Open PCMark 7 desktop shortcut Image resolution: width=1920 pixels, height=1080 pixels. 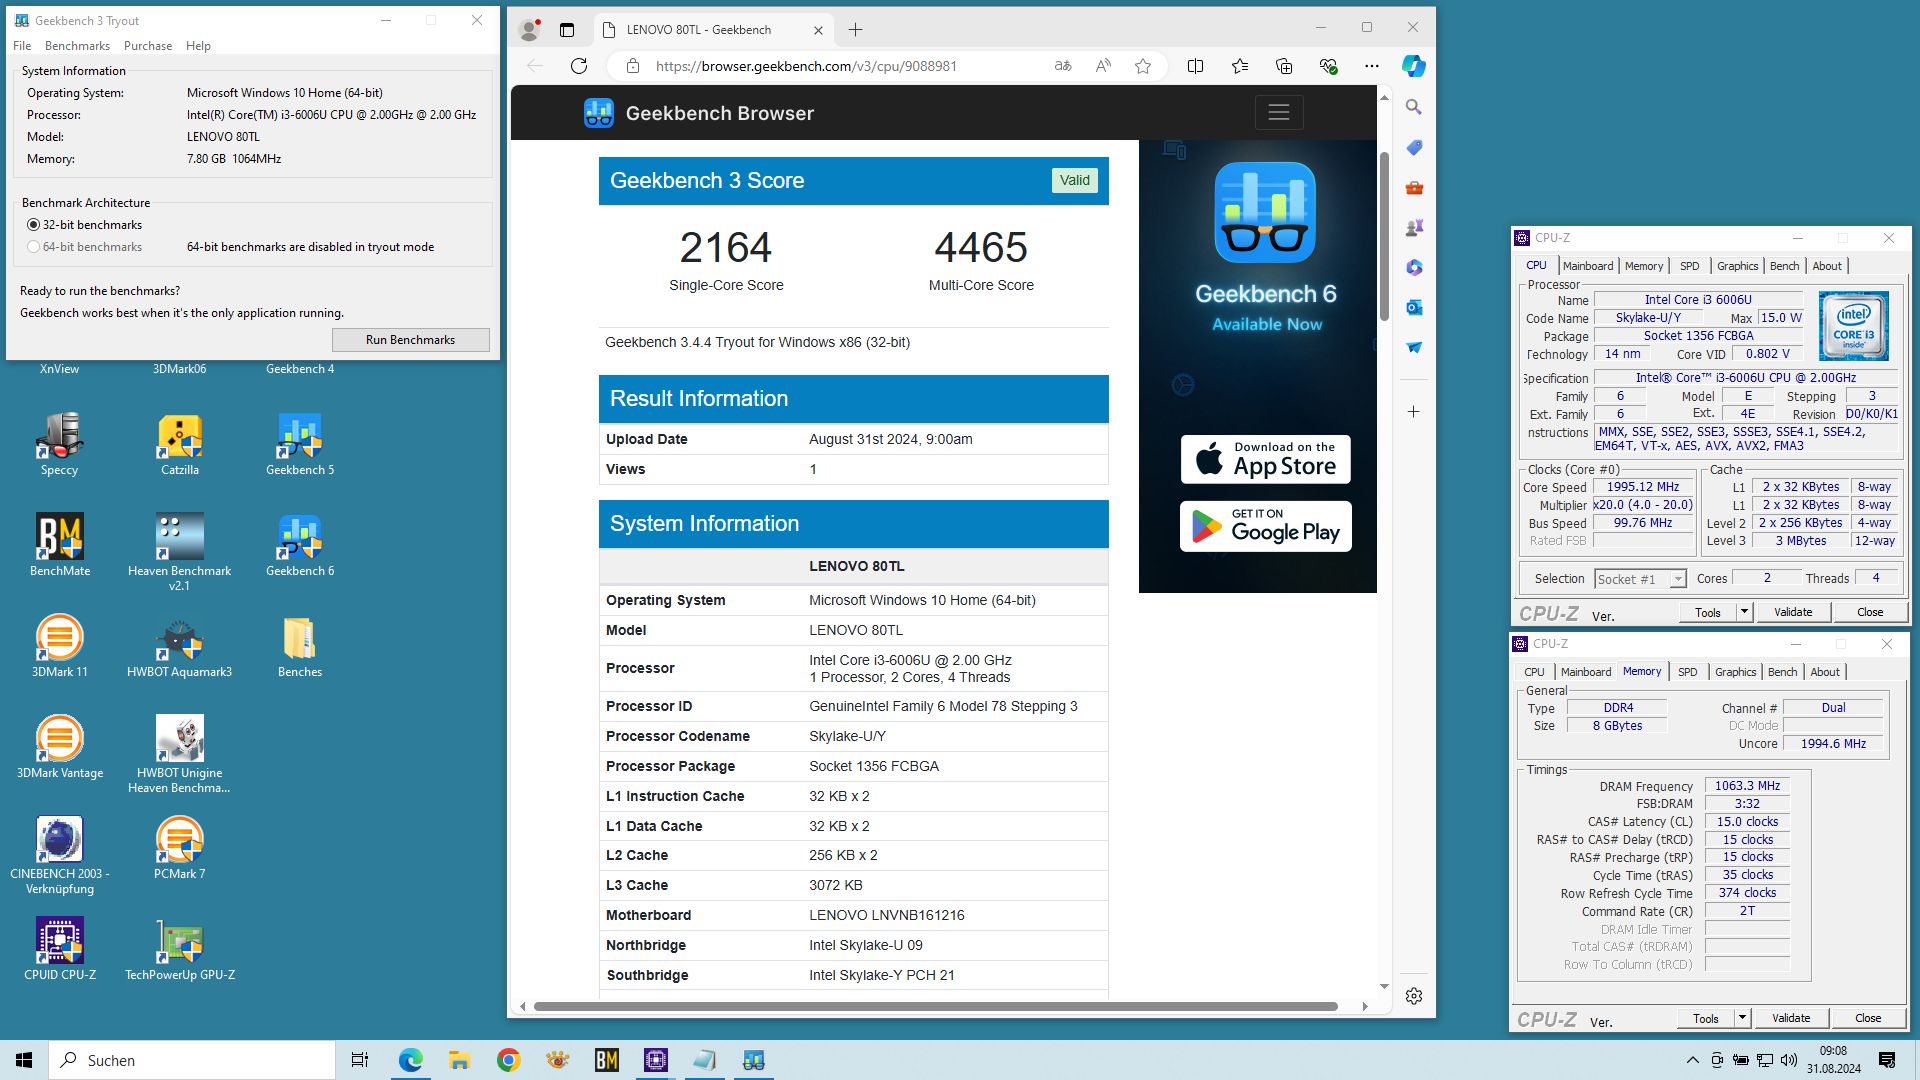click(180, 848)
